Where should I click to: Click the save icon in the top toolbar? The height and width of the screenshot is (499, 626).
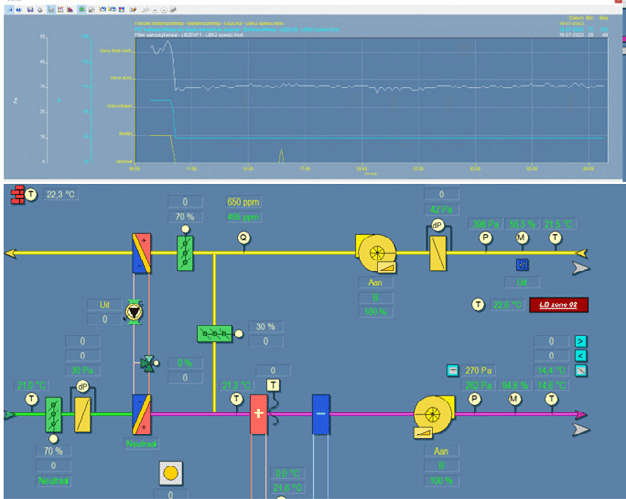[31, 8]
